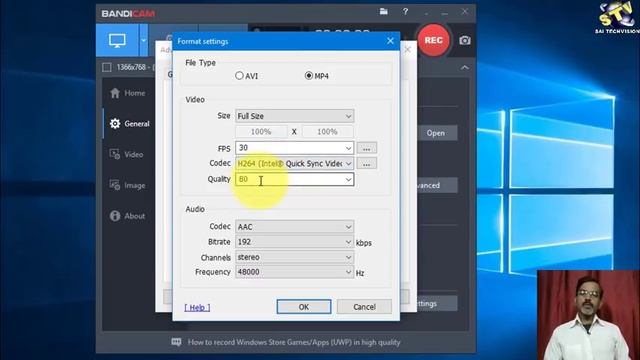
Task: Open the audio Channels dropdown
Action: [x=294, y=257]
